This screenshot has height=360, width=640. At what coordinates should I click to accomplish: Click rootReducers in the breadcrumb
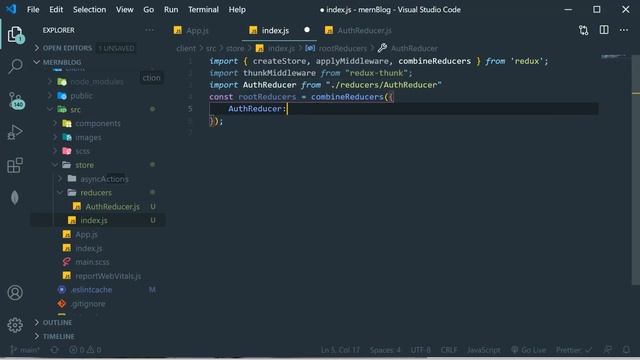(x=342, y=48)
